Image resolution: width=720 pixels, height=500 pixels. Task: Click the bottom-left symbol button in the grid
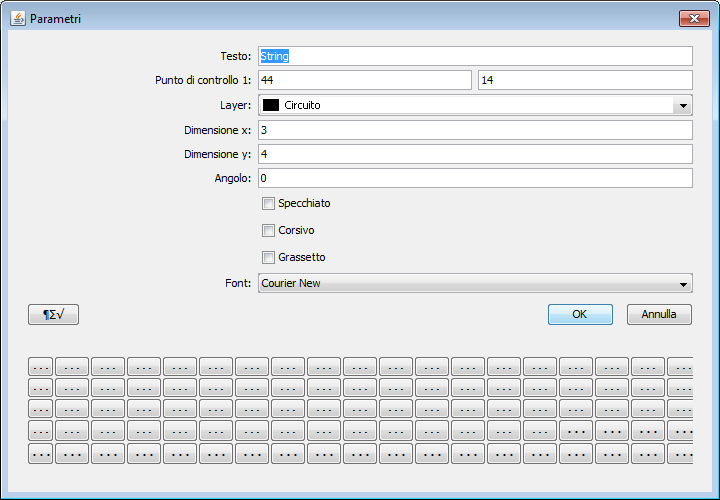tap(40, 453)
